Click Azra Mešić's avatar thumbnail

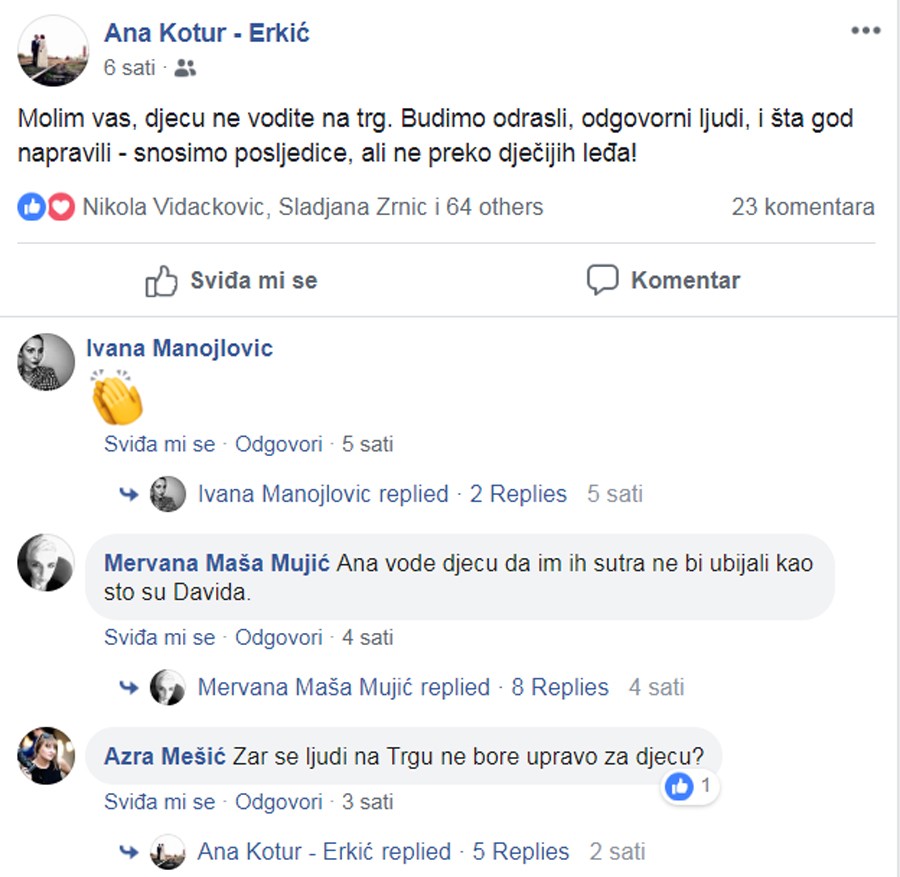[x=46, y=755]
